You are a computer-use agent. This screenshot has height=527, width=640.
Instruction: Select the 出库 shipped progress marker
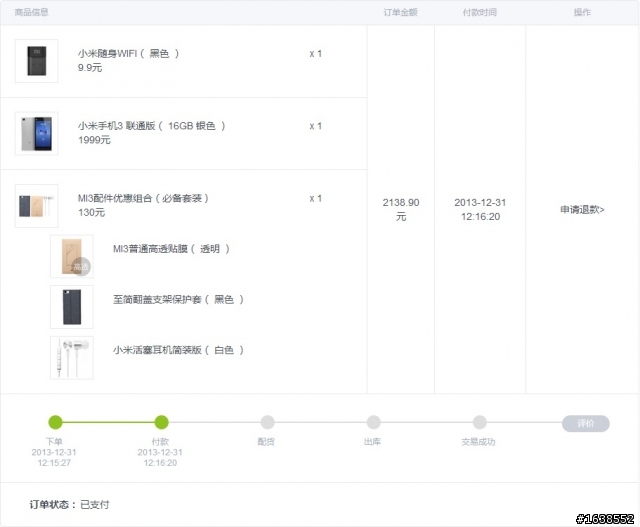click(373, 422)
